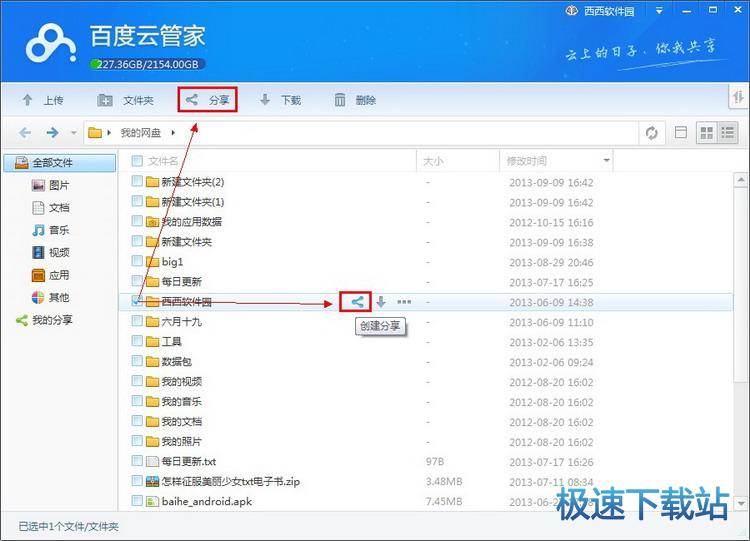Click the 下载 download toolbar button

(280, 100)
